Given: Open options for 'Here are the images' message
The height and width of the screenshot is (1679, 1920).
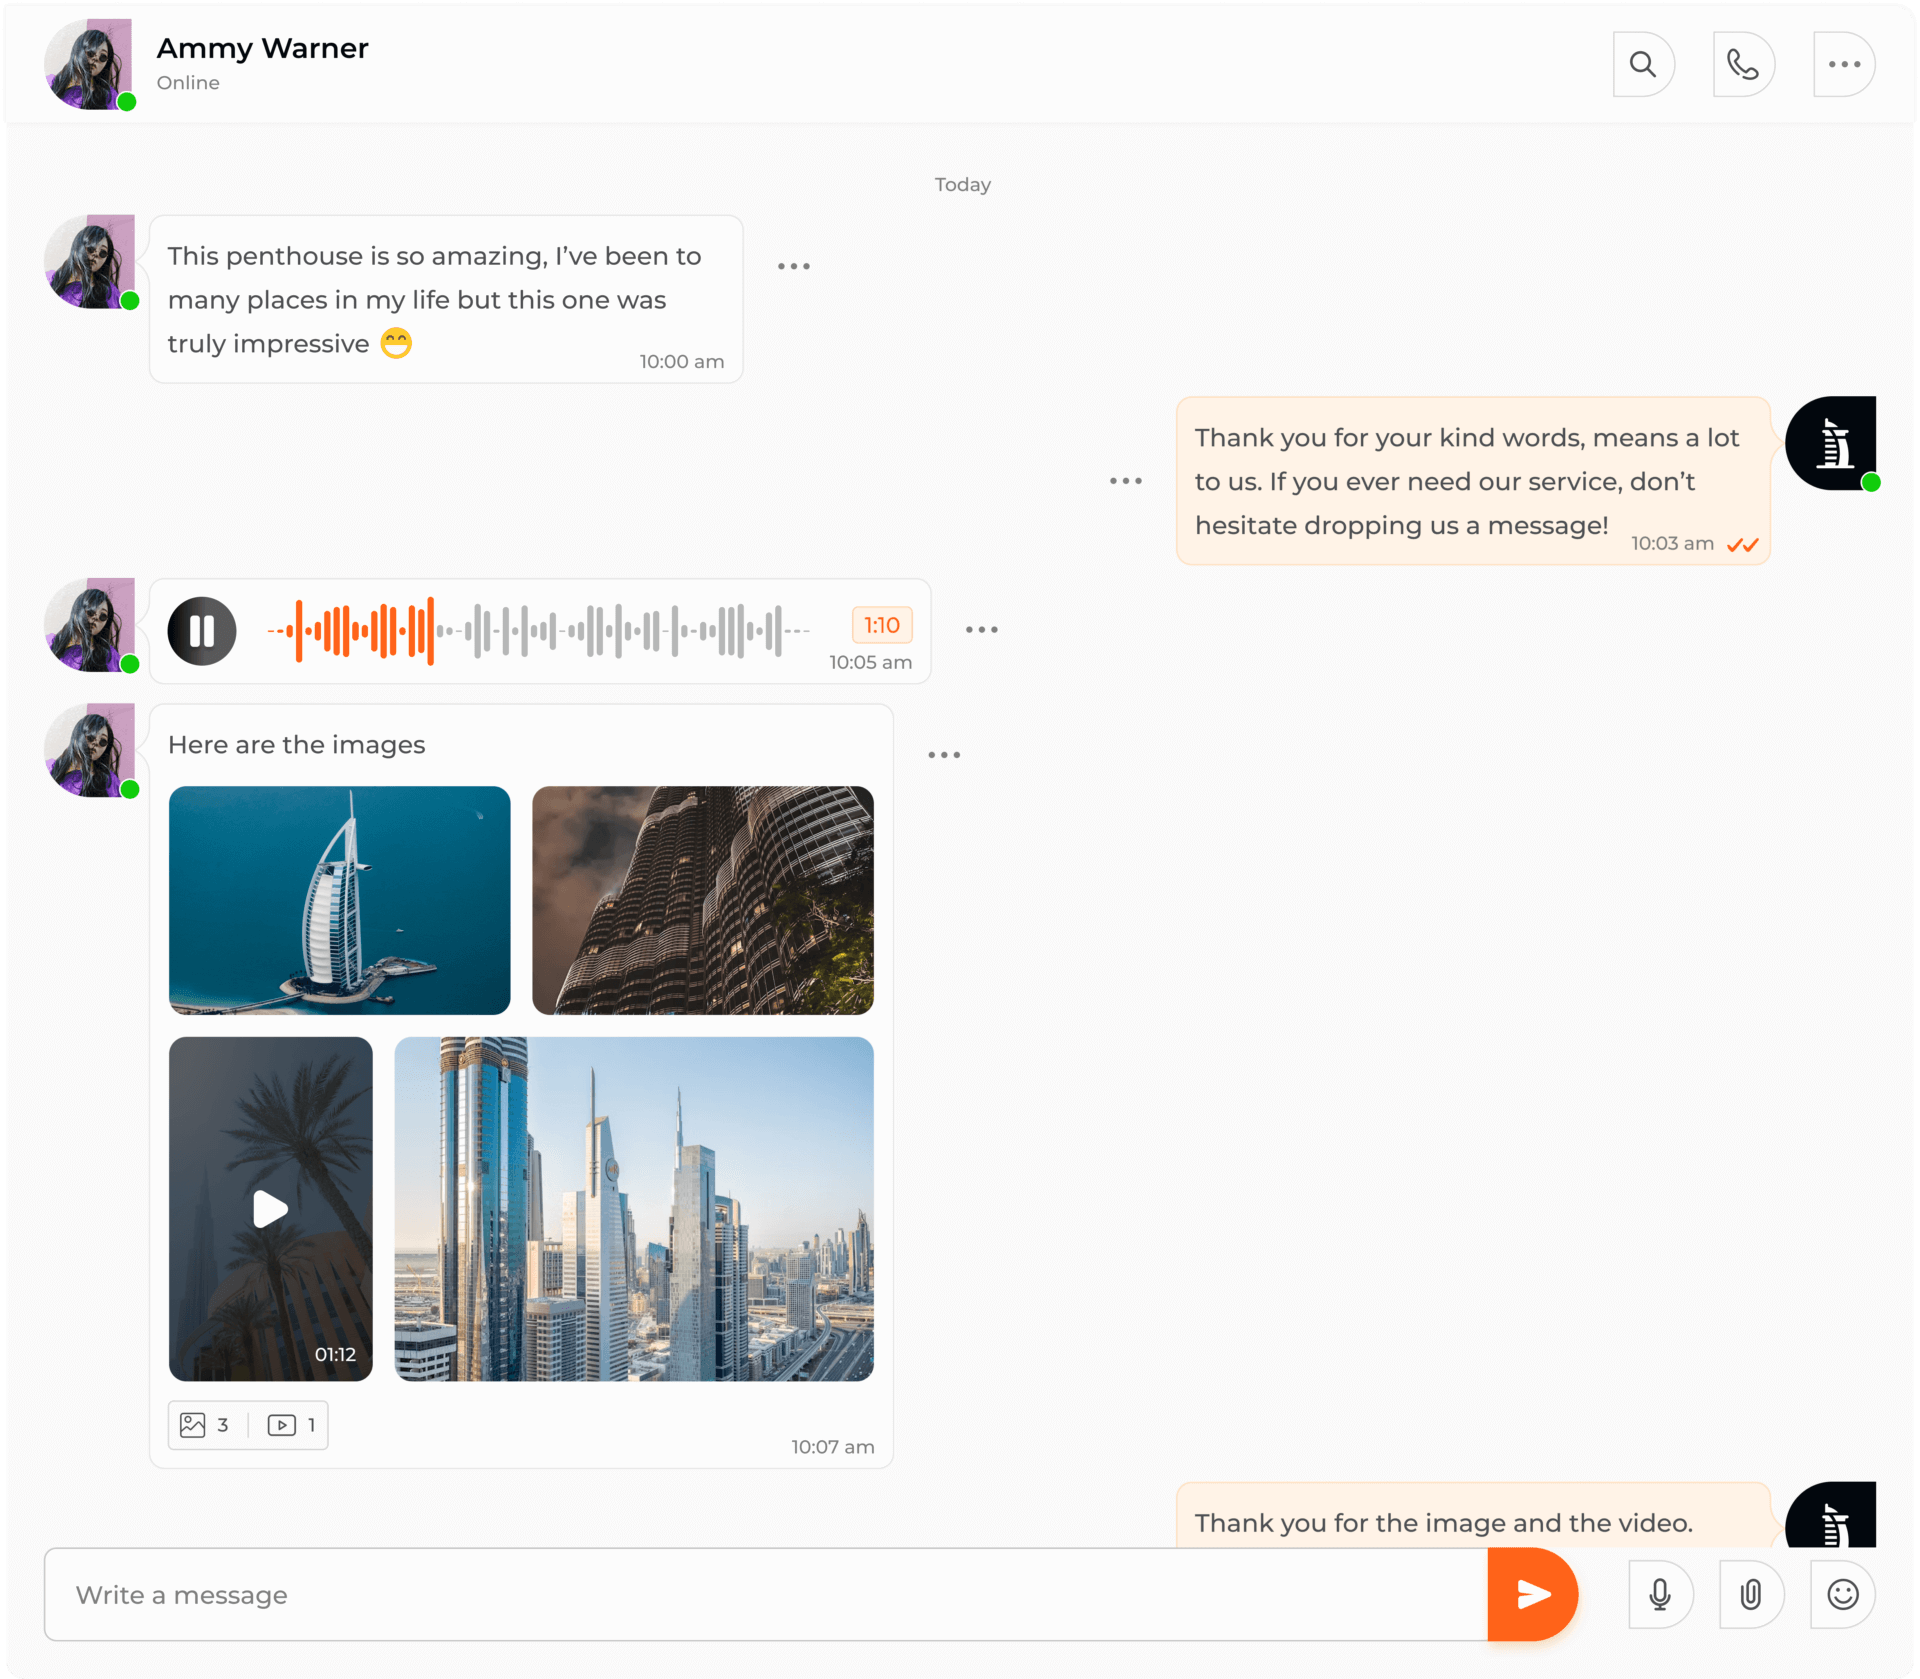Looking at the screenshot, I should (944, 755).
